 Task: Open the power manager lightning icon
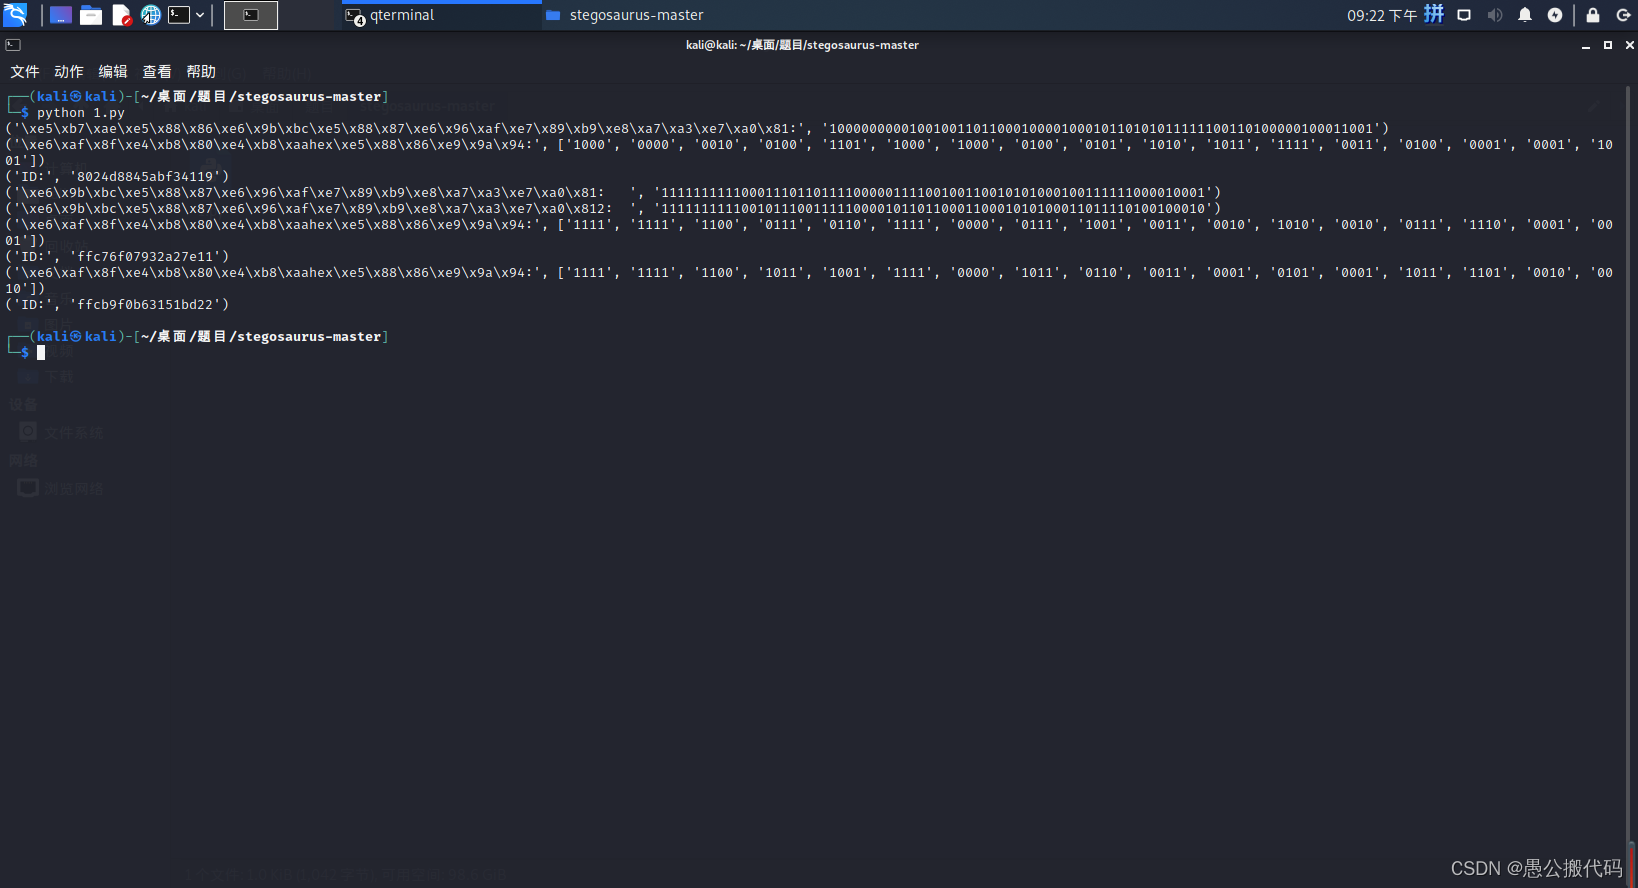tap(1555, 15)
